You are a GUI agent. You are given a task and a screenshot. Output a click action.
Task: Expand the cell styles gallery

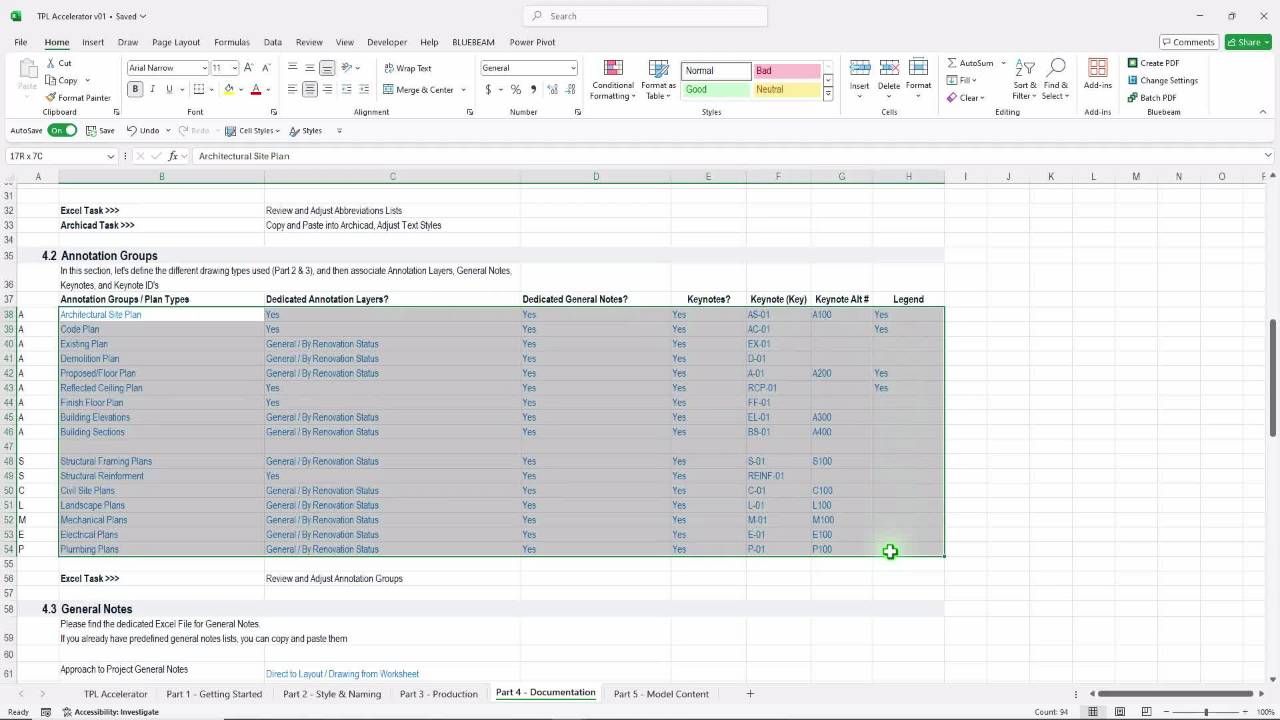point(828,94)
